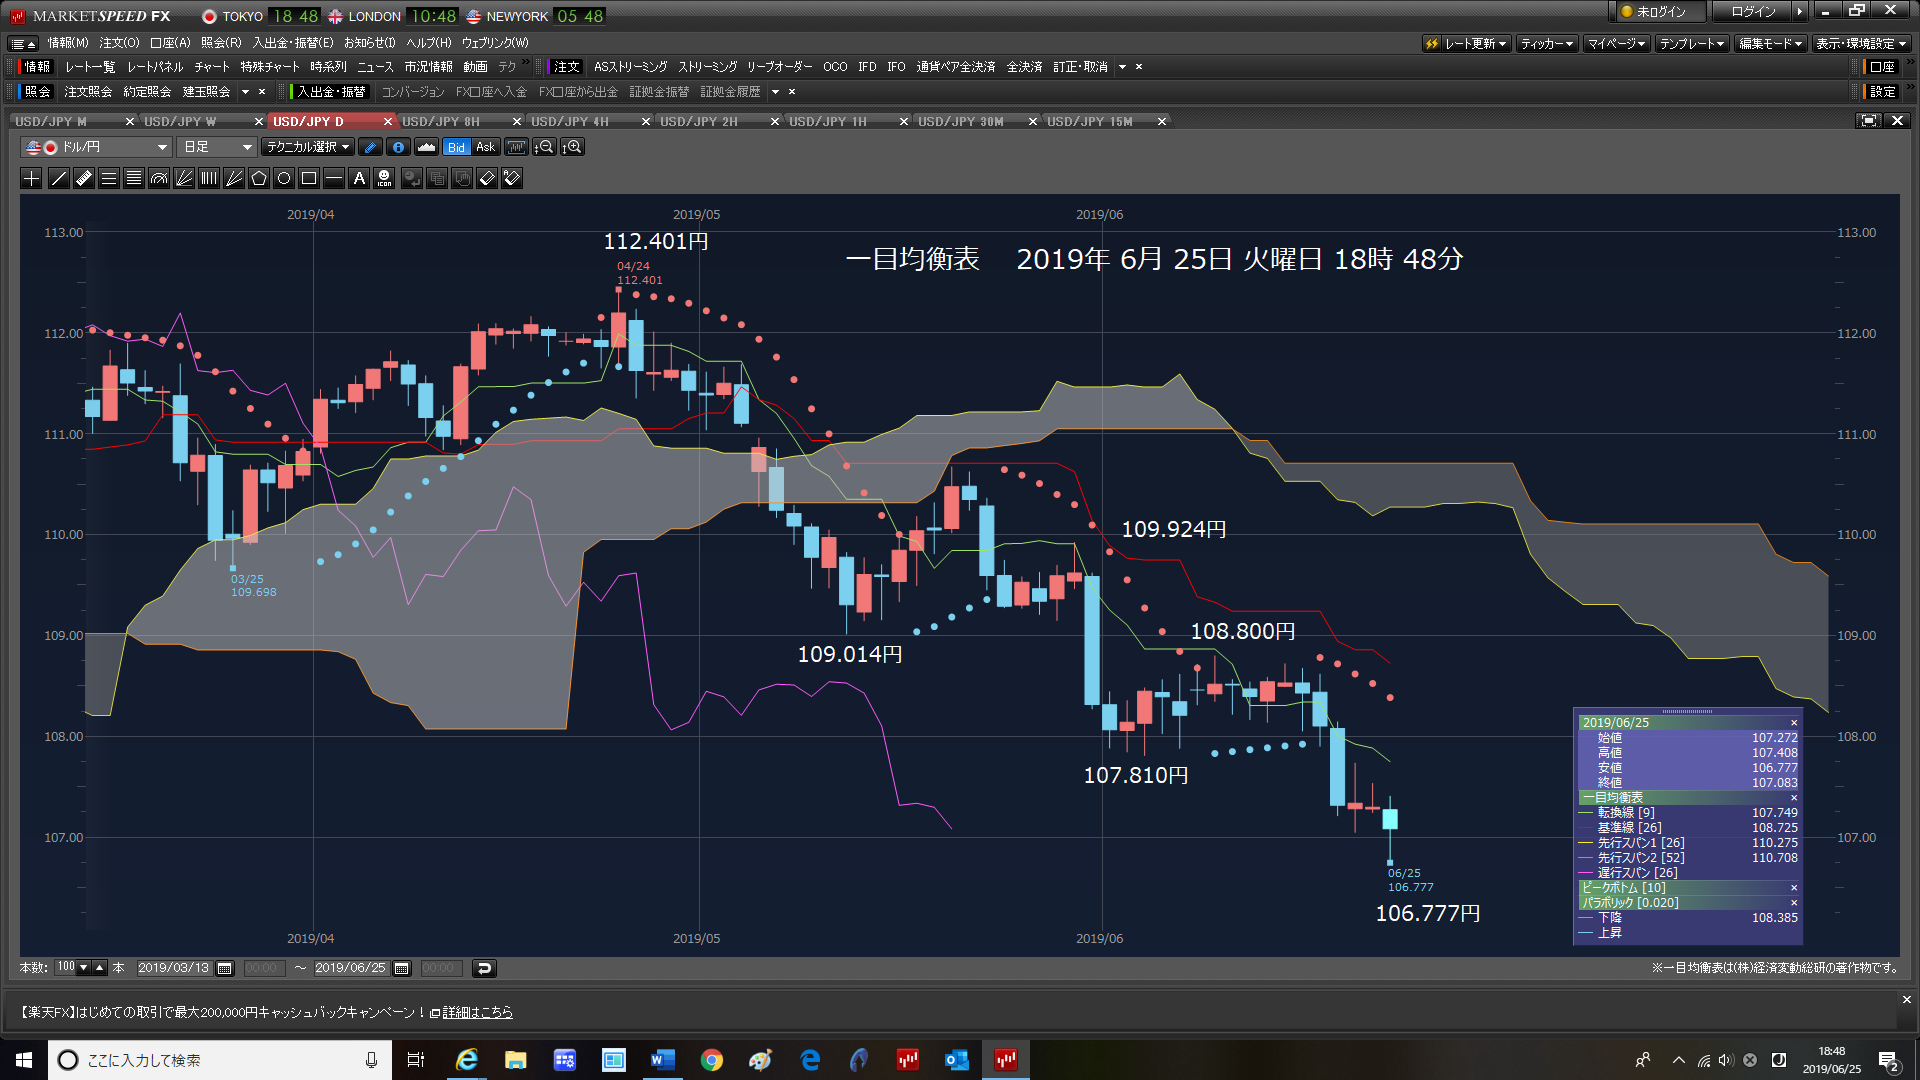
Task: Select the rectangle drawing tool
Action: (309, 178)
